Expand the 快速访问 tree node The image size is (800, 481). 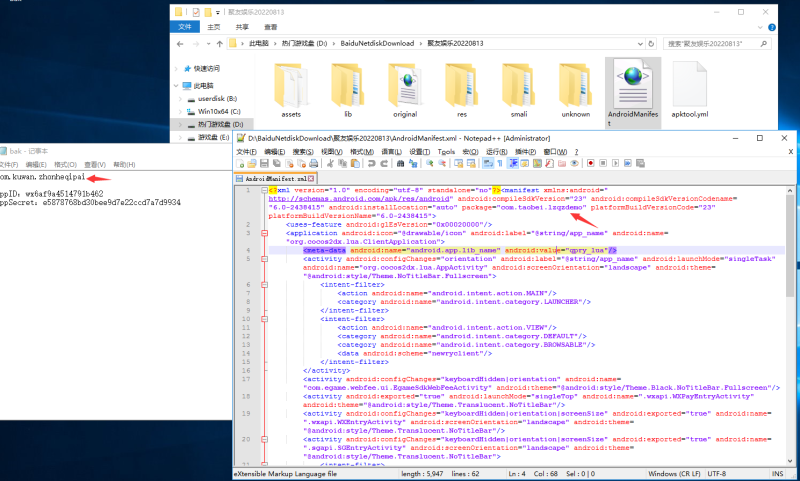177,69
